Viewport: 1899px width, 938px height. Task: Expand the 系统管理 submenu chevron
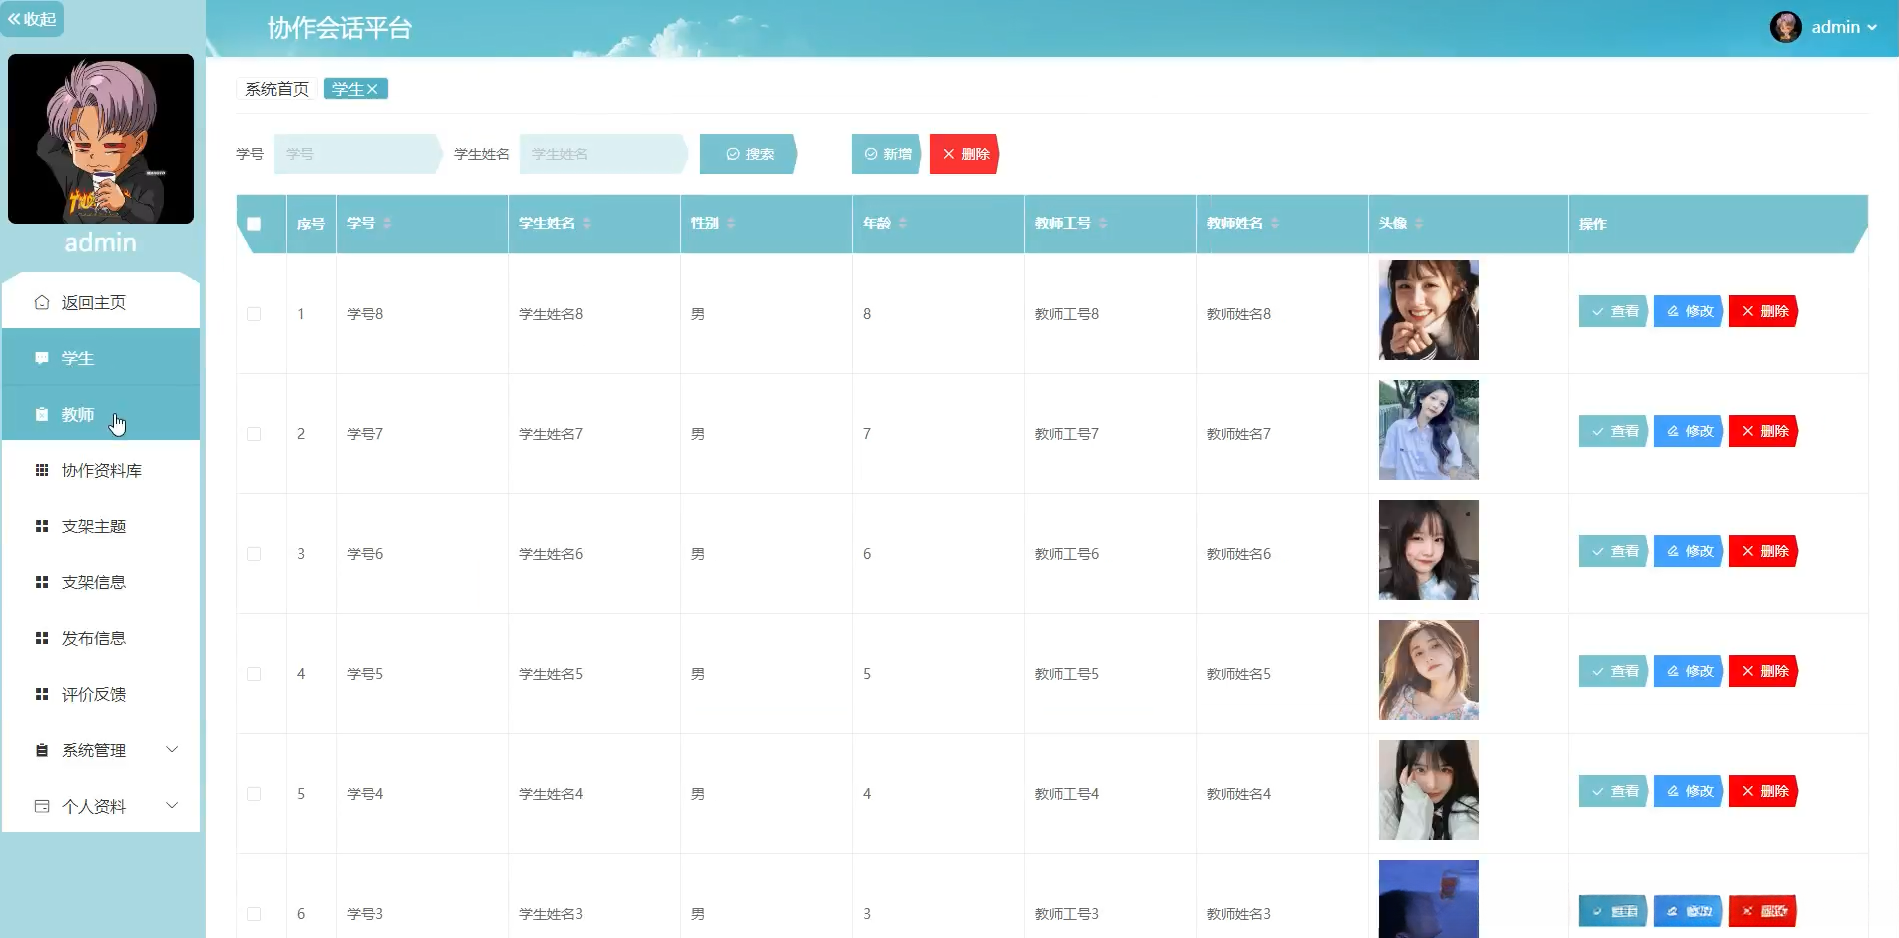pyautogui.click(x=172, y=750)
